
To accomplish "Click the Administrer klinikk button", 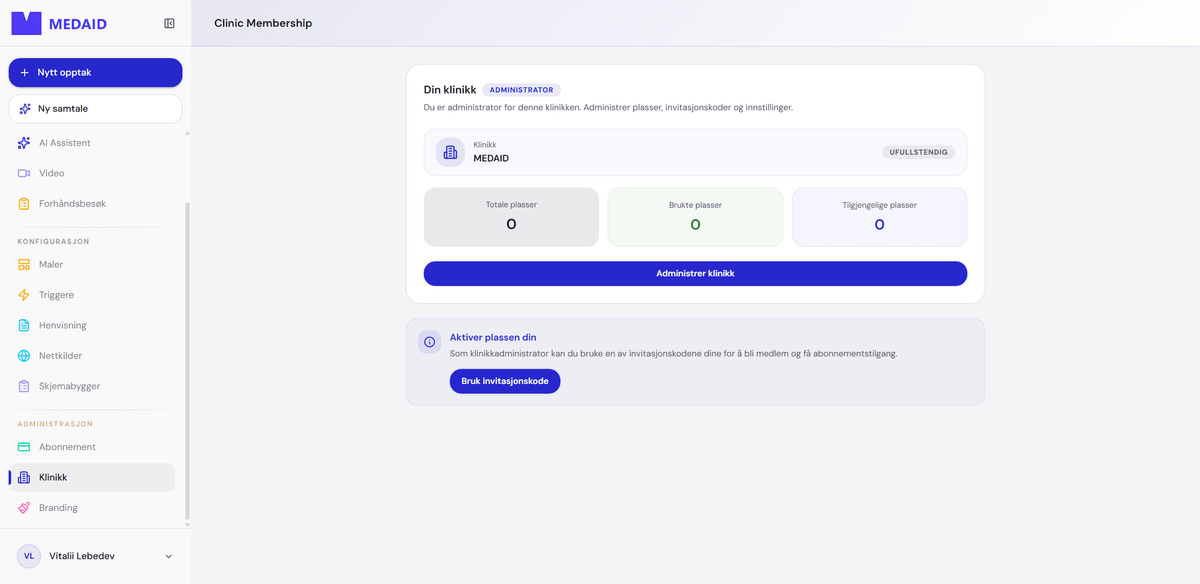I will coord(695,273).
